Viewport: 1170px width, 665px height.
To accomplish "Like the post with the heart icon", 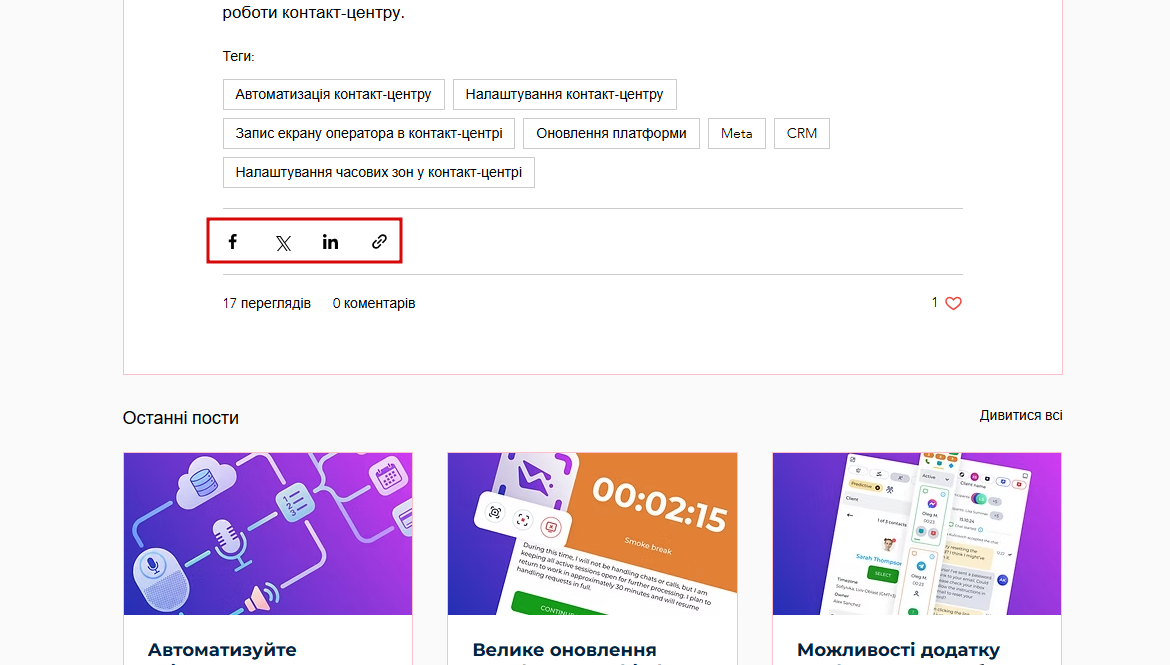I will 954,303.
